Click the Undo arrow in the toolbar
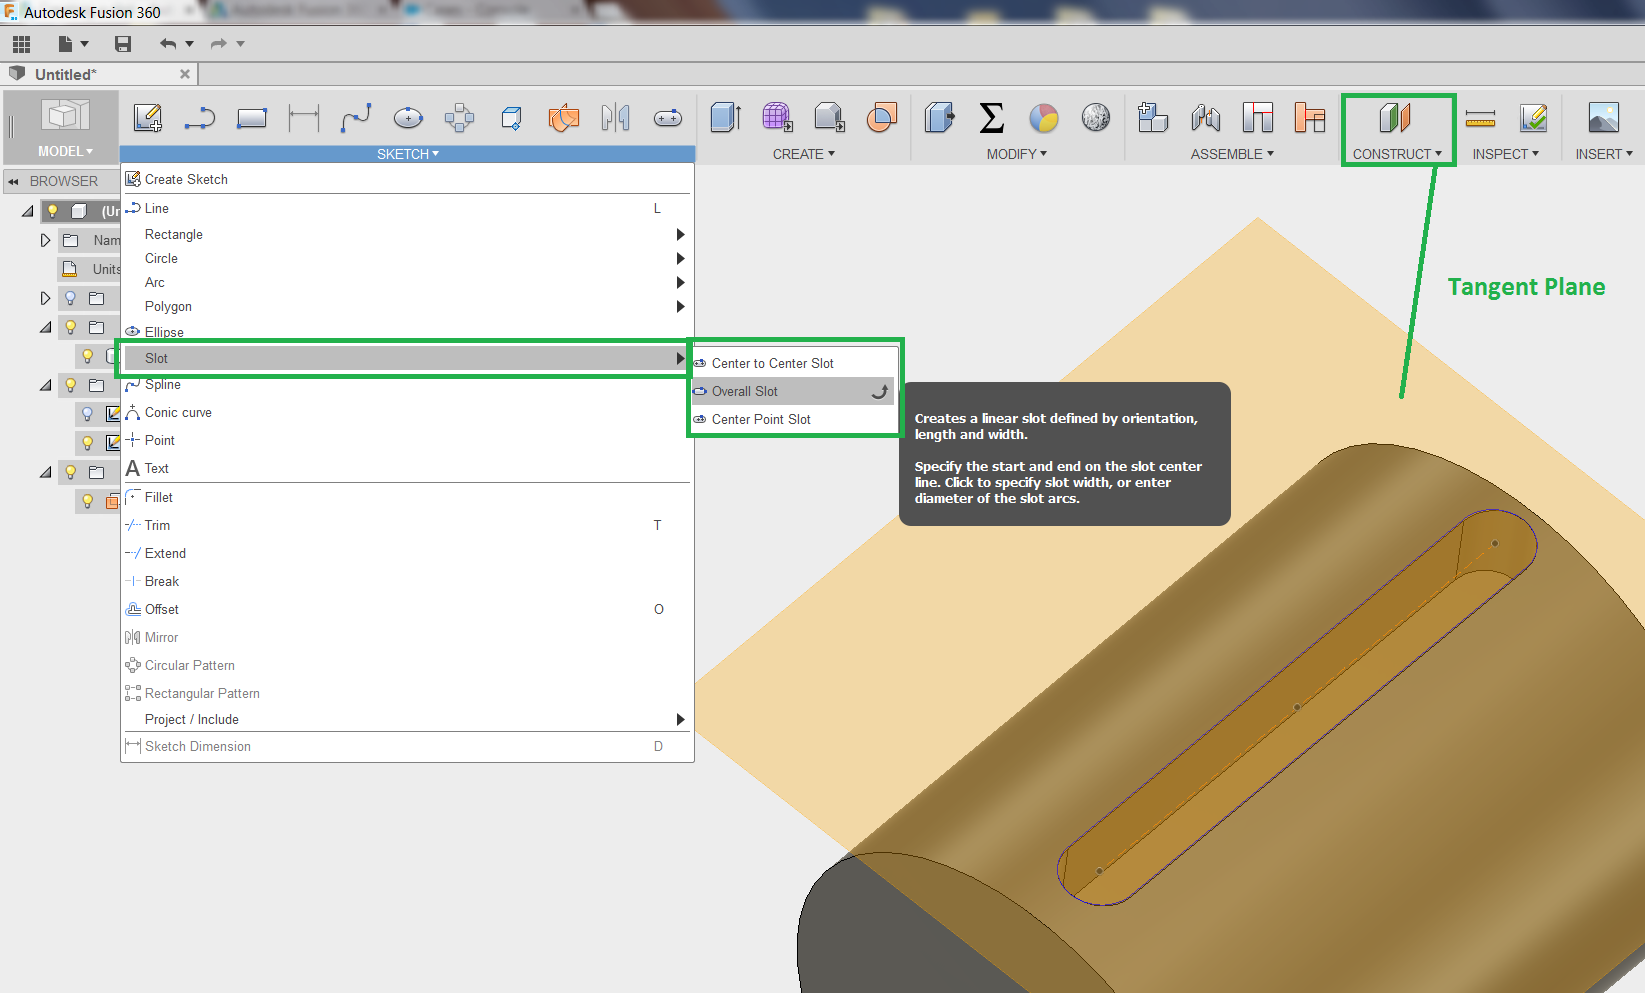Image resolution: width=1645 pixels, height=993 pixels. point(166,43)
